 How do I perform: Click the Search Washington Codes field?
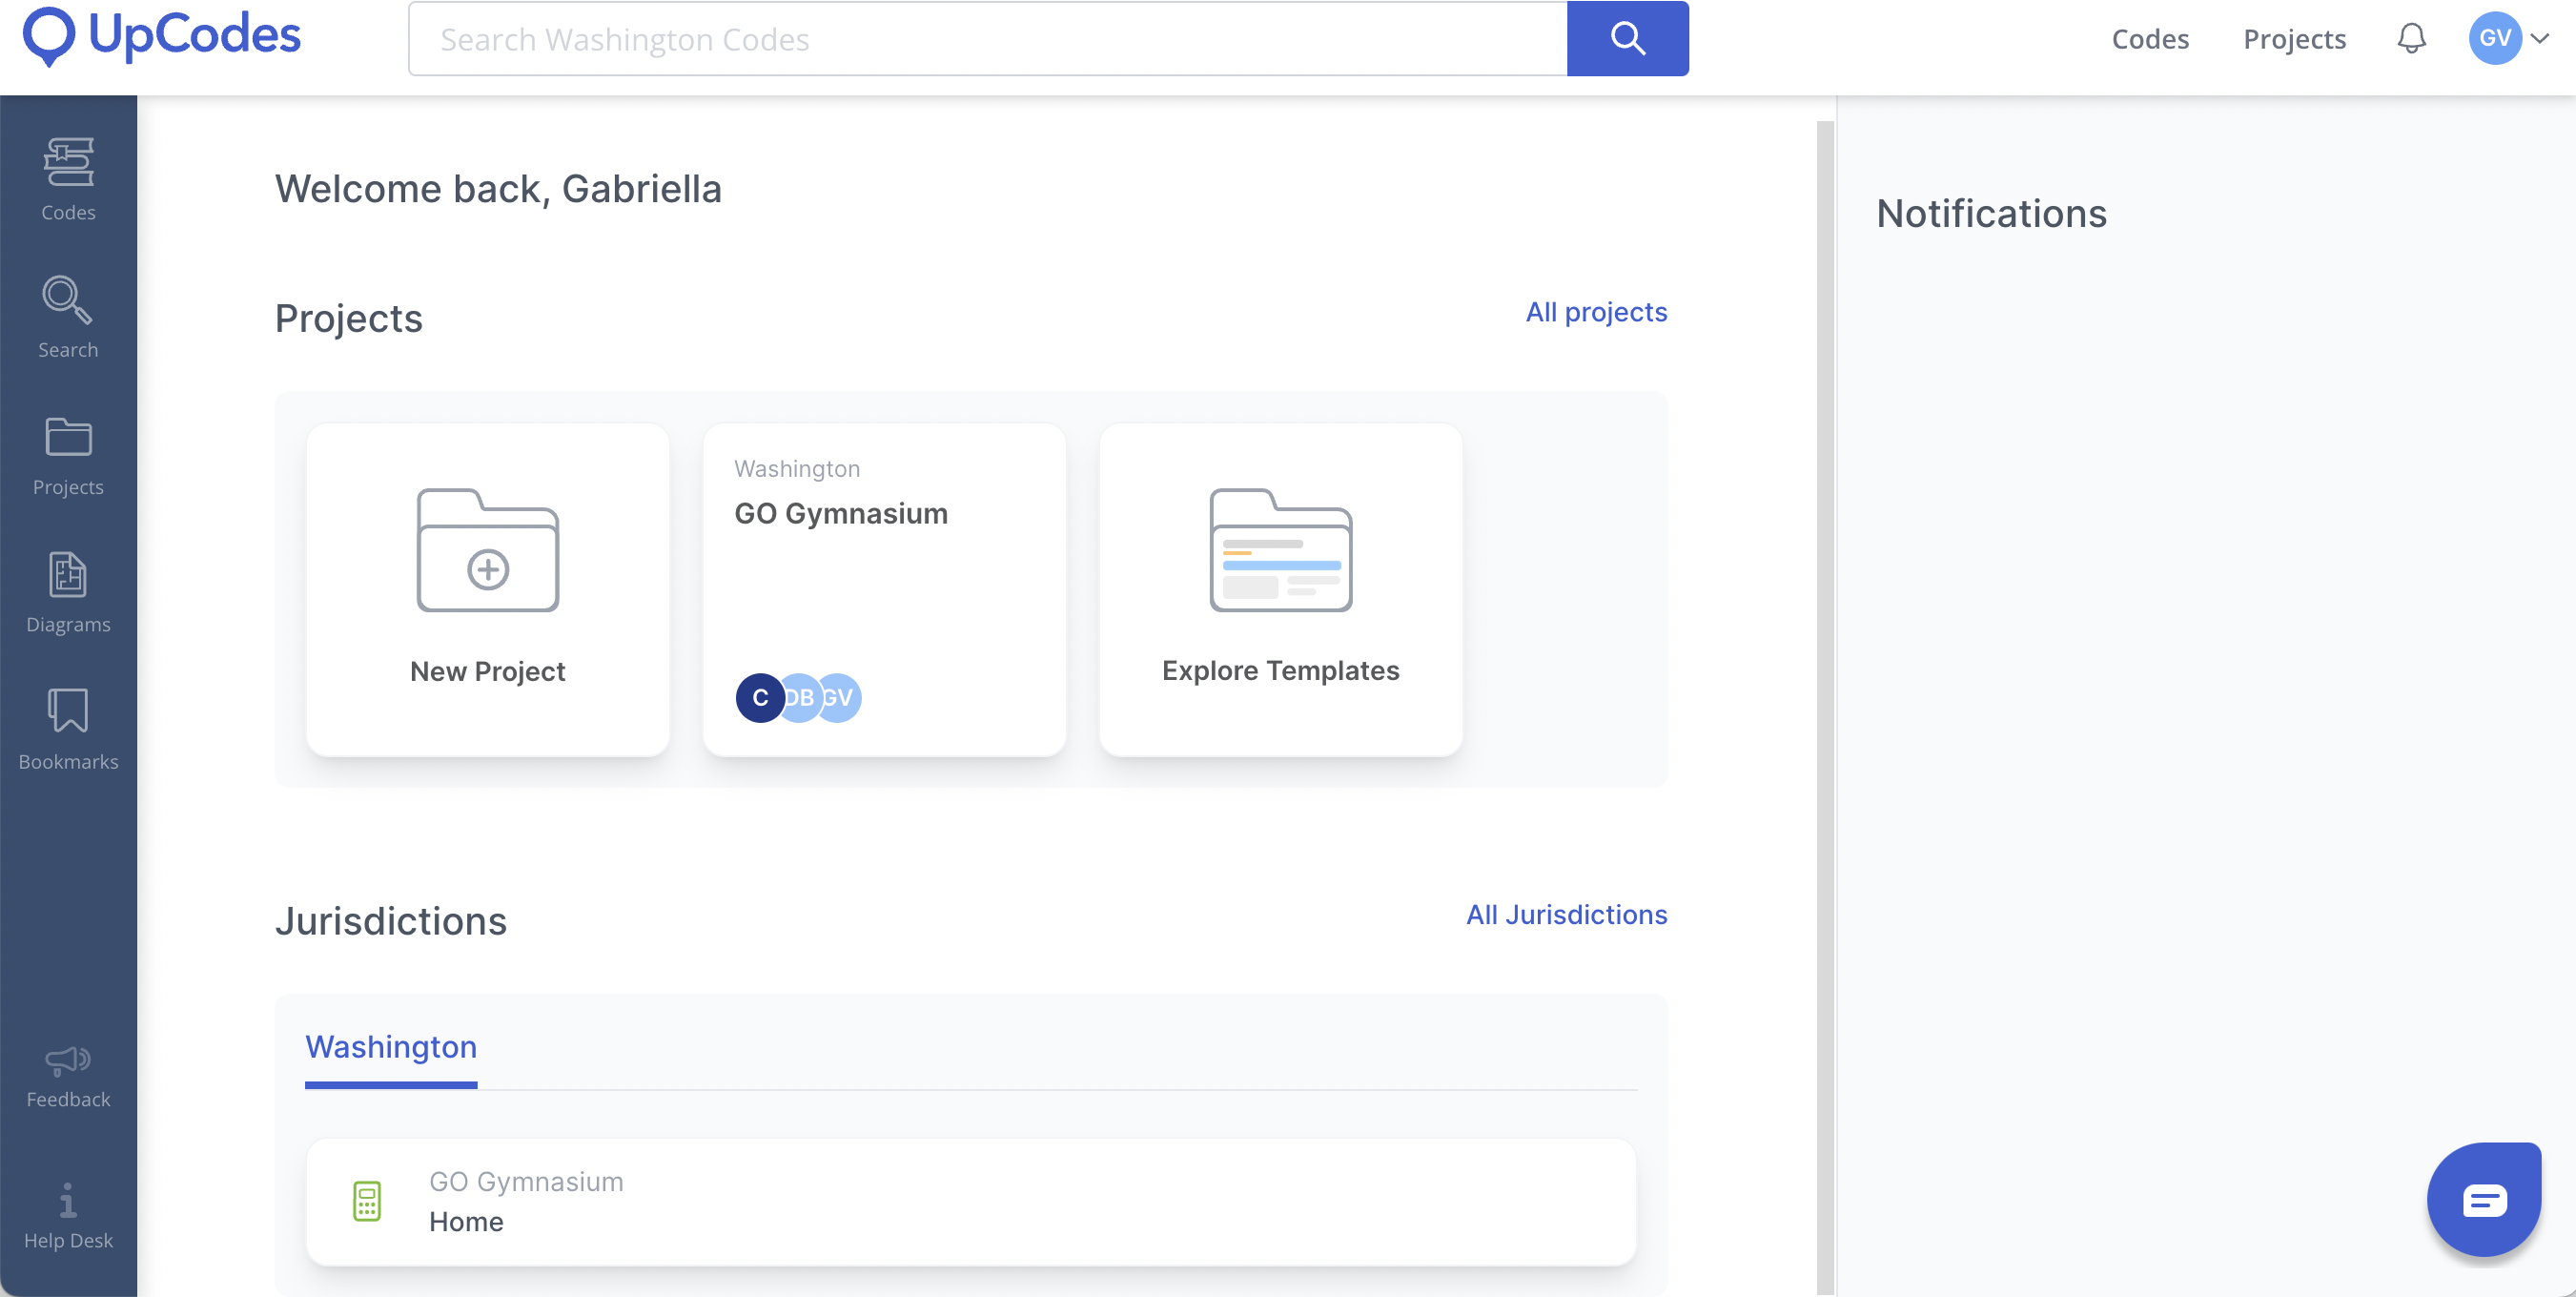point(987,39)
